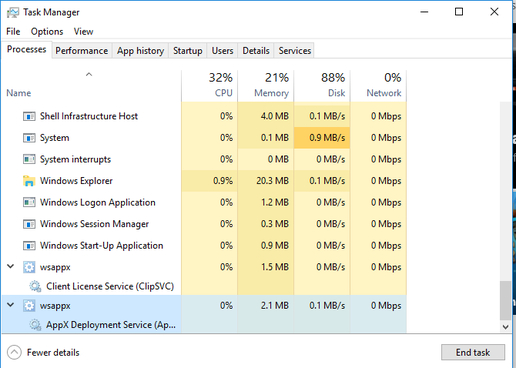The height and width of the screenshot is (368, 516).
Task: Click the AppX Deployment Service gear icon
Action: 35,325
